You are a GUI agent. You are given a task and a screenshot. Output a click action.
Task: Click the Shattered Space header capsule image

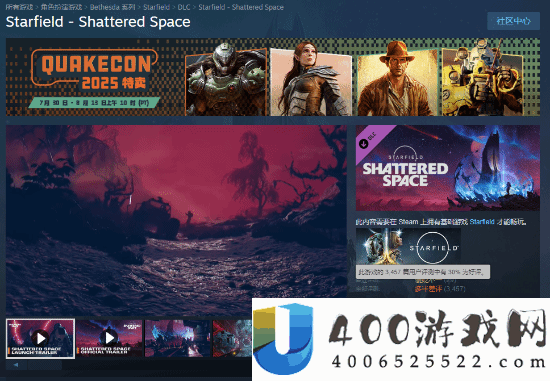[448, 168]
